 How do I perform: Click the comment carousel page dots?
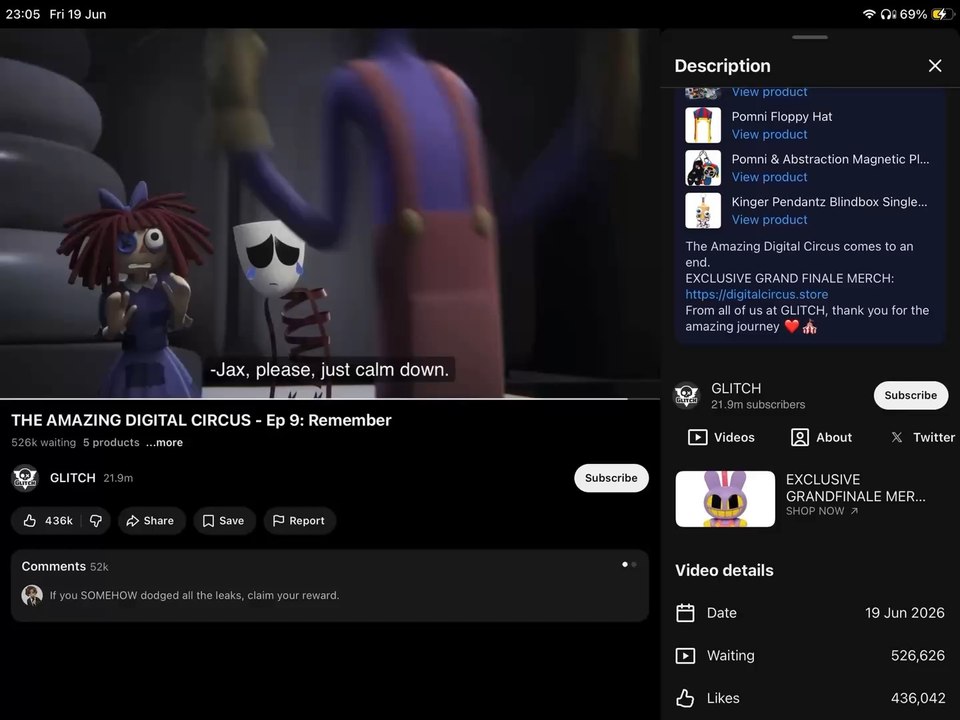pos(629,564)
